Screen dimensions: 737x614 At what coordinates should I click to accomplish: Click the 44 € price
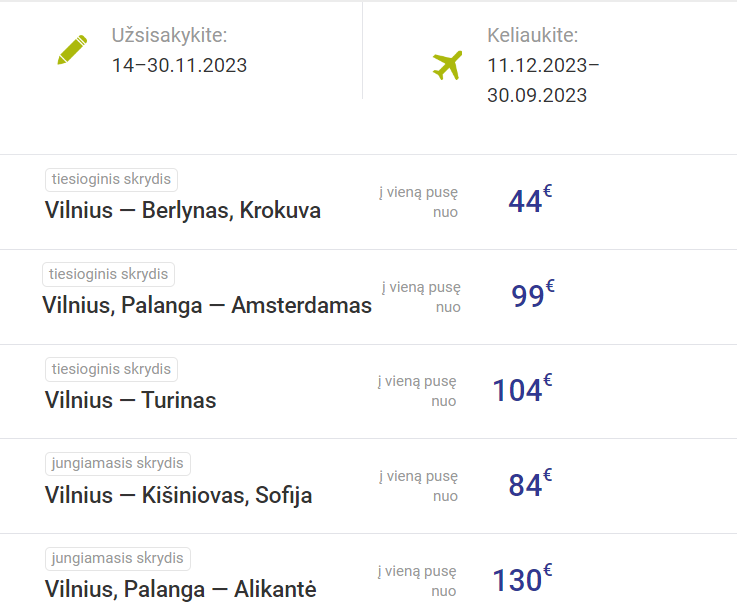coord(529,200)
